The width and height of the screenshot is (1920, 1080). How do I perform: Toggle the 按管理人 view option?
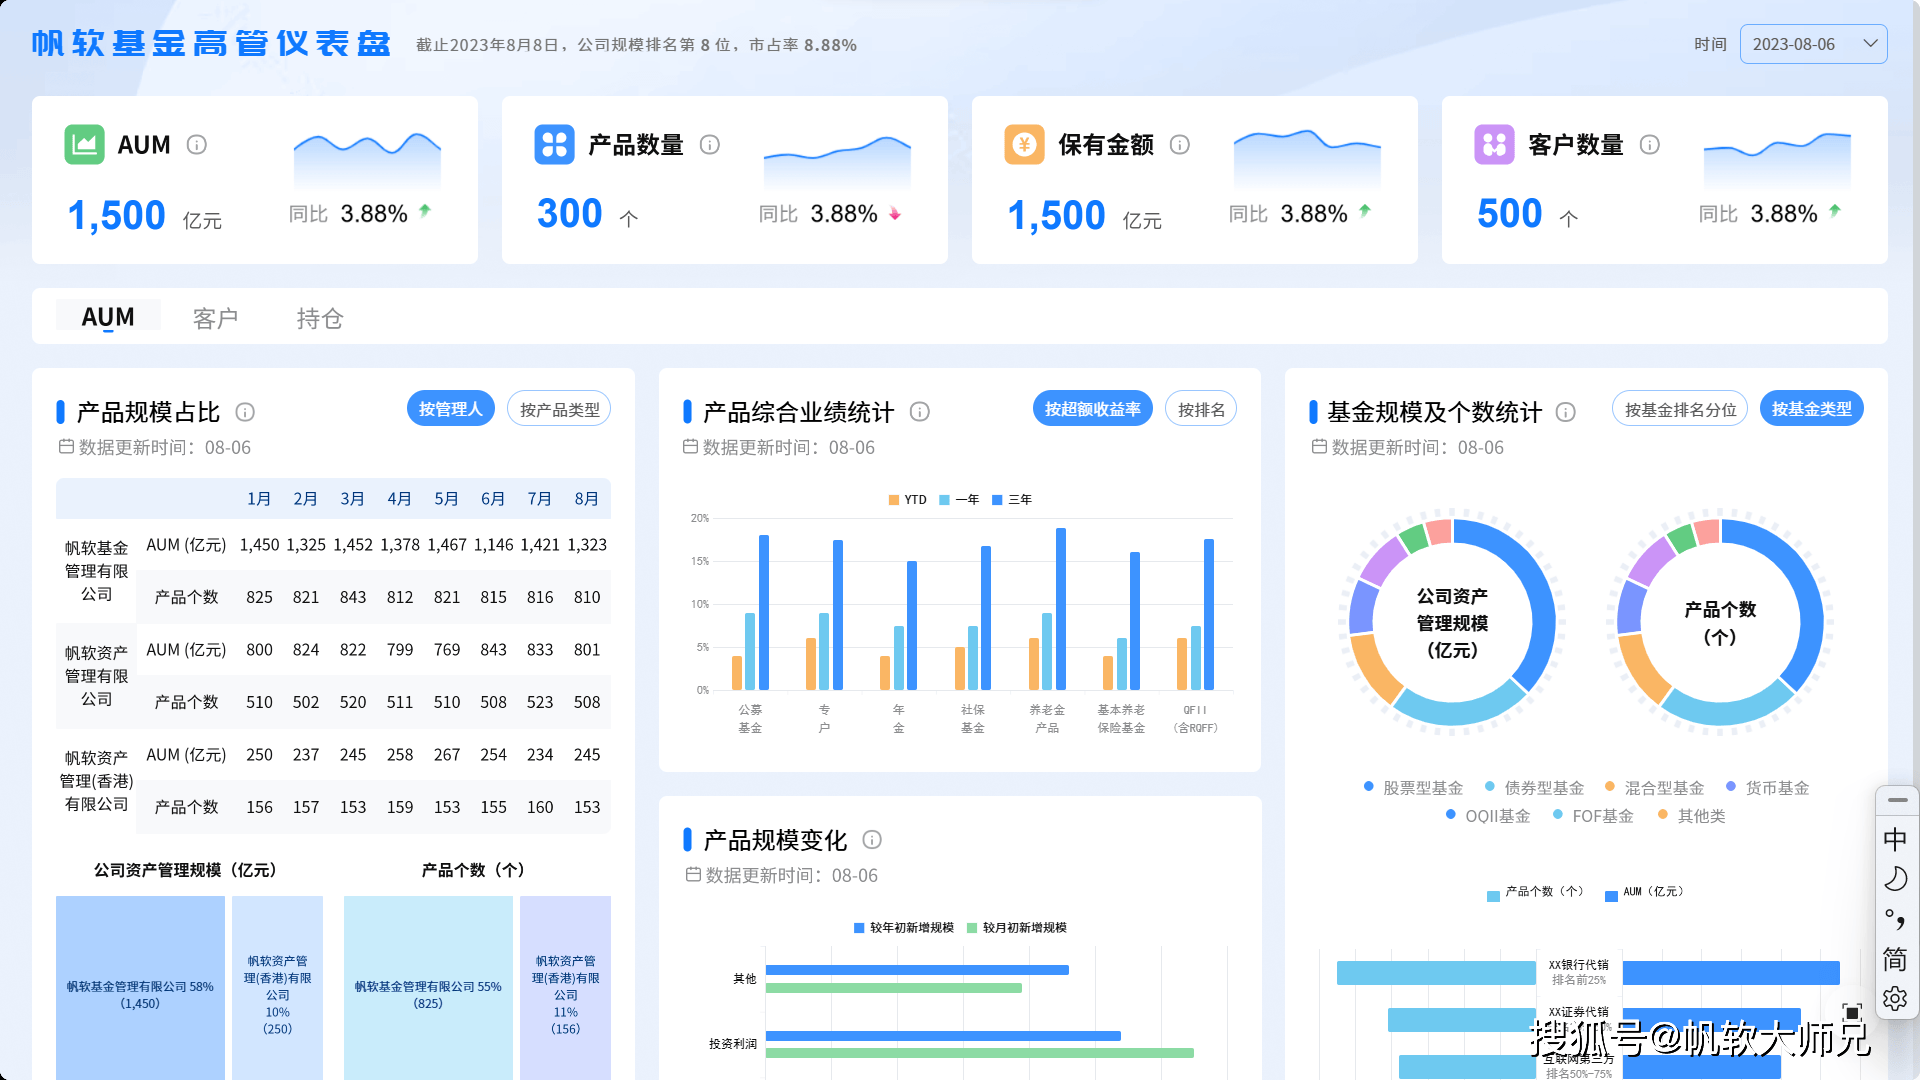[x=450, y=409]
